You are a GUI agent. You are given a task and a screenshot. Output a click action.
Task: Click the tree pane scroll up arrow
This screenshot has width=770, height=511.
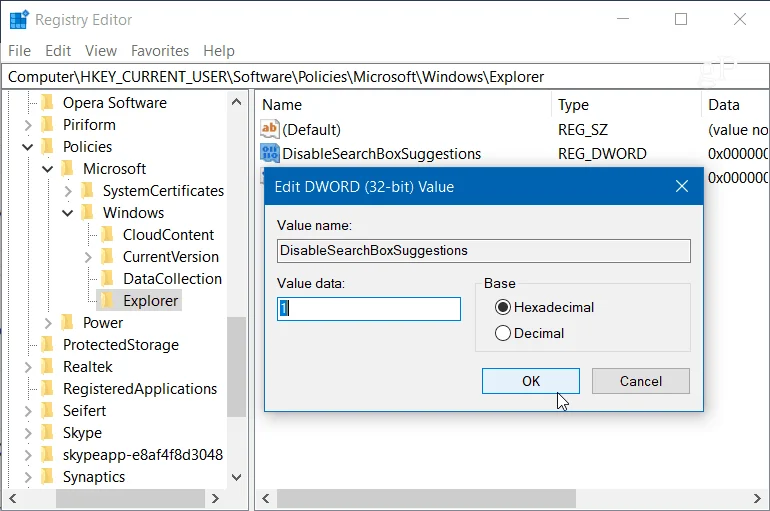(x=236, y=102)
